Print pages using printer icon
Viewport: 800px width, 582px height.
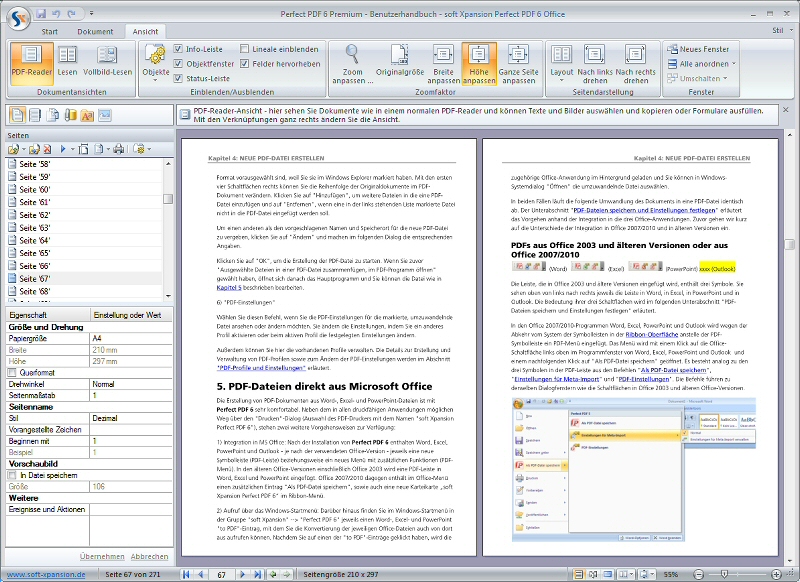point(118,149)
